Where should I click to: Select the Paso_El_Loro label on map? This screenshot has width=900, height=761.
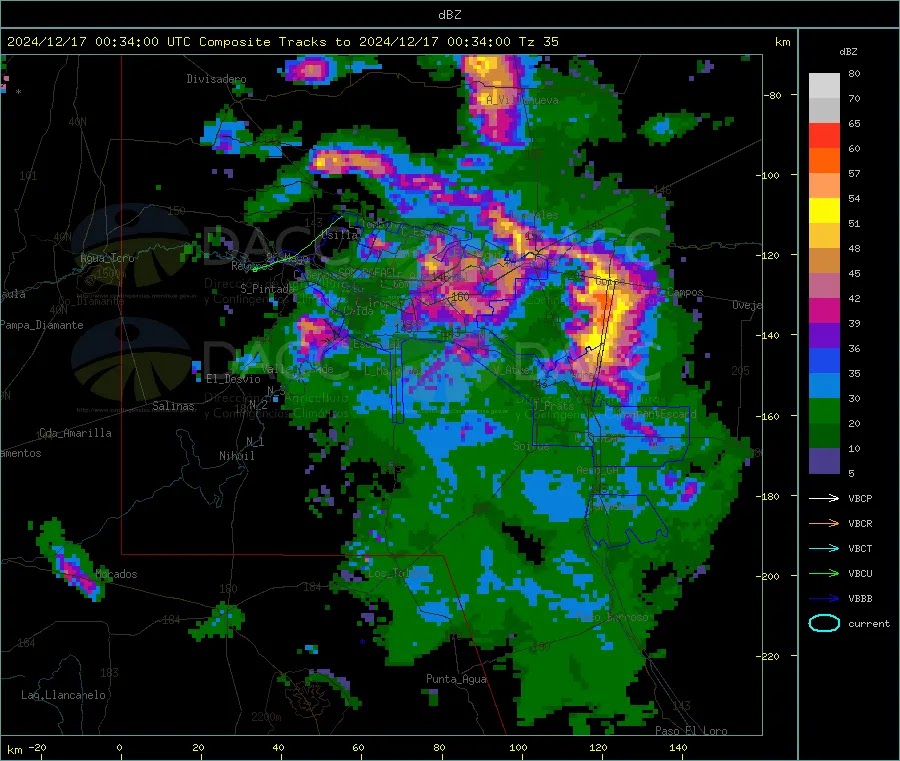(691, 731)
